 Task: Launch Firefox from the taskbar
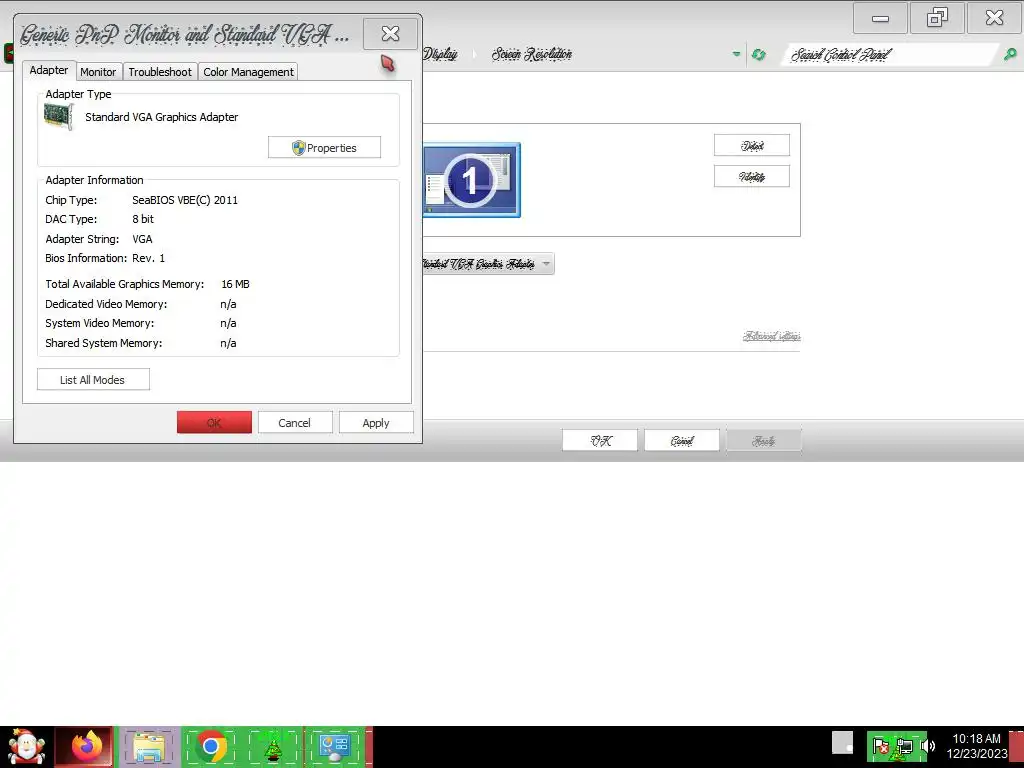click(x=86, y=746)
